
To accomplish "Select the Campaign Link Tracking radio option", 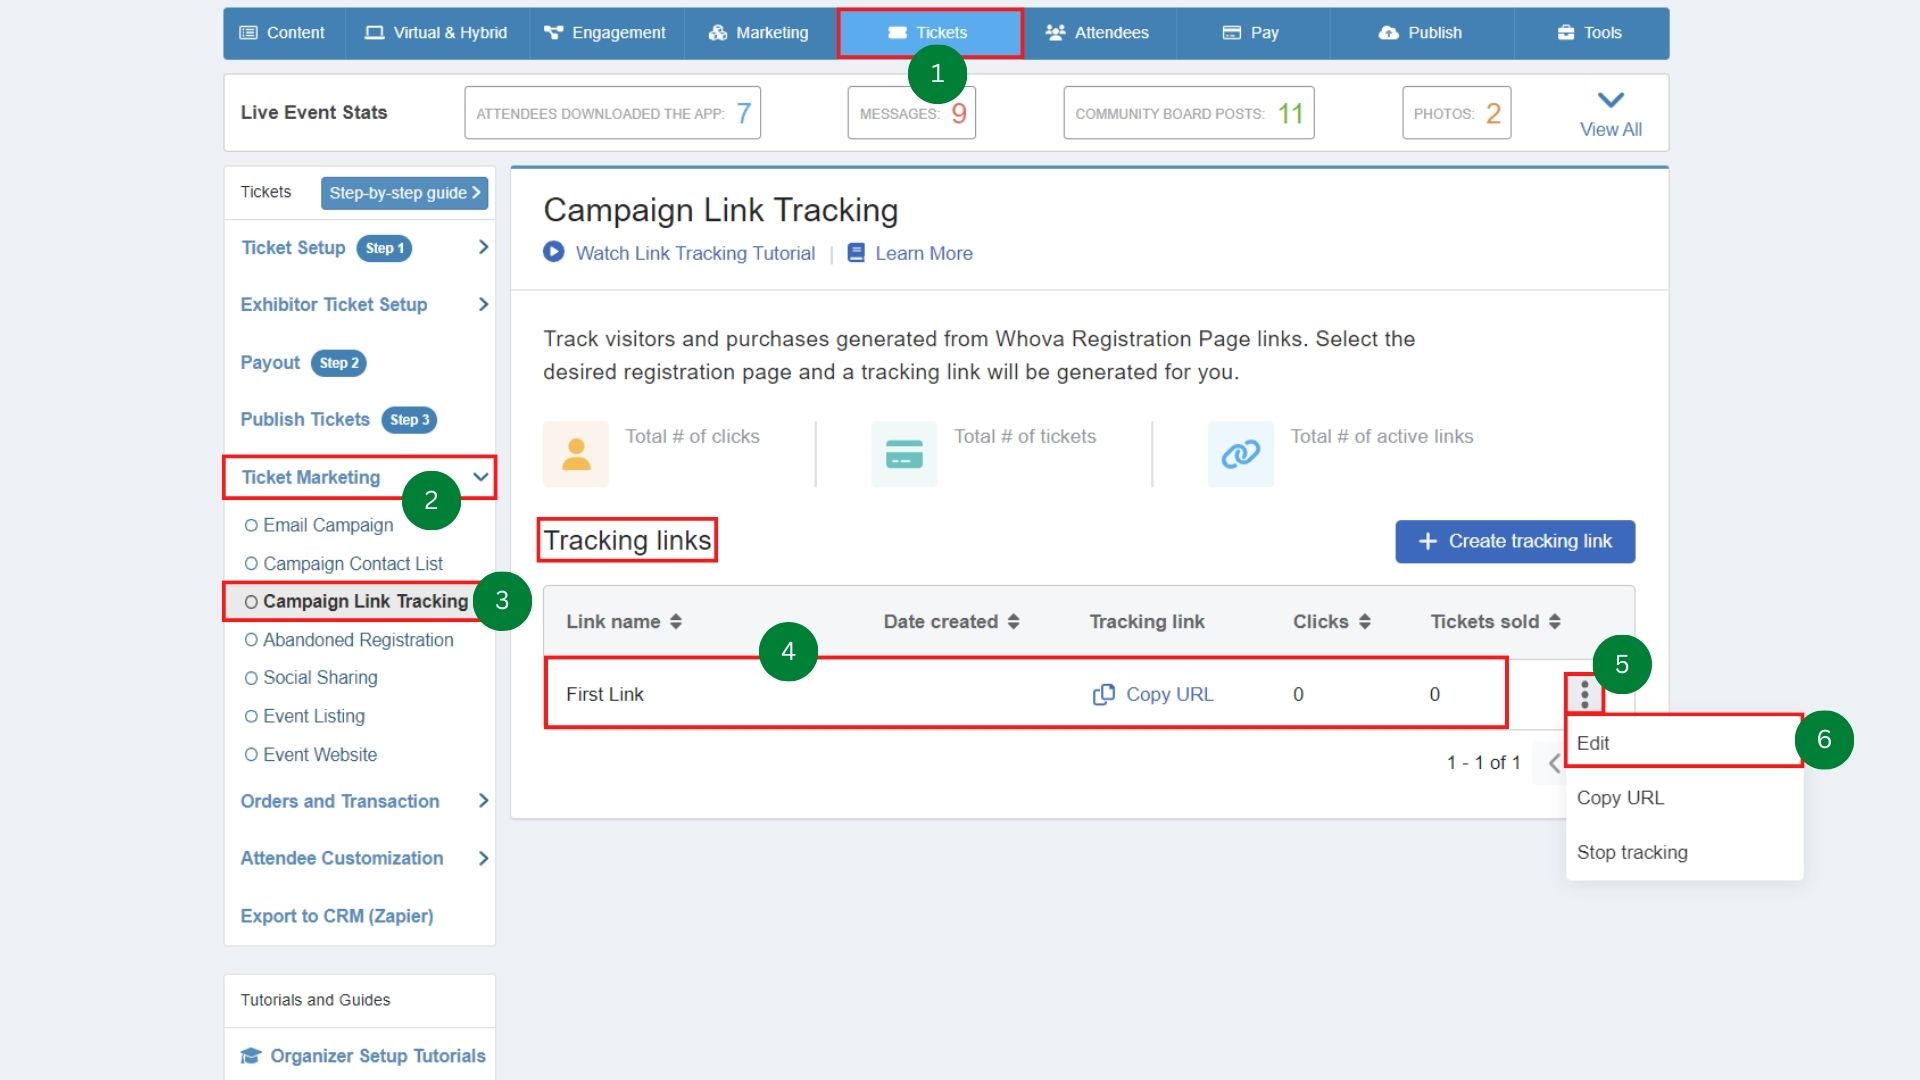I will (x=250, y=601).
